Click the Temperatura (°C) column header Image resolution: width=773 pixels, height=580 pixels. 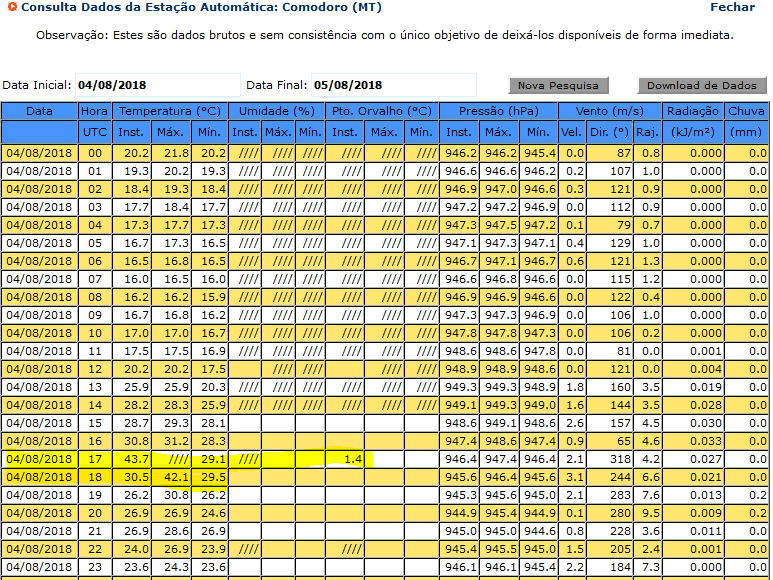click(169, 111)
